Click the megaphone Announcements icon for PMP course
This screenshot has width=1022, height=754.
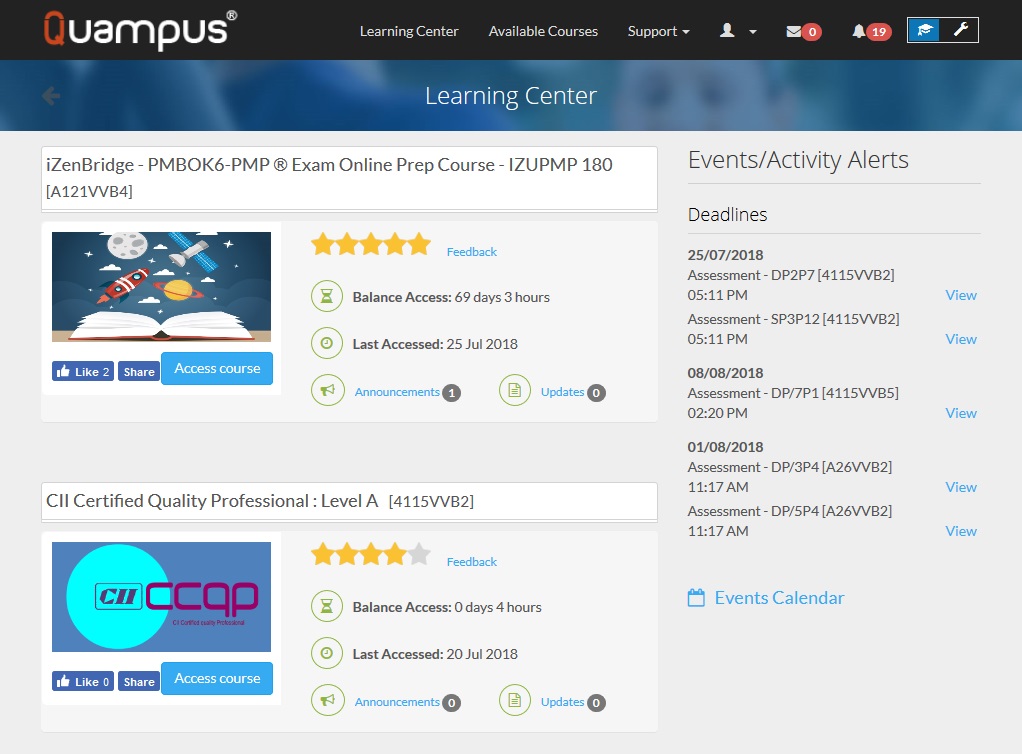(326, 391)
